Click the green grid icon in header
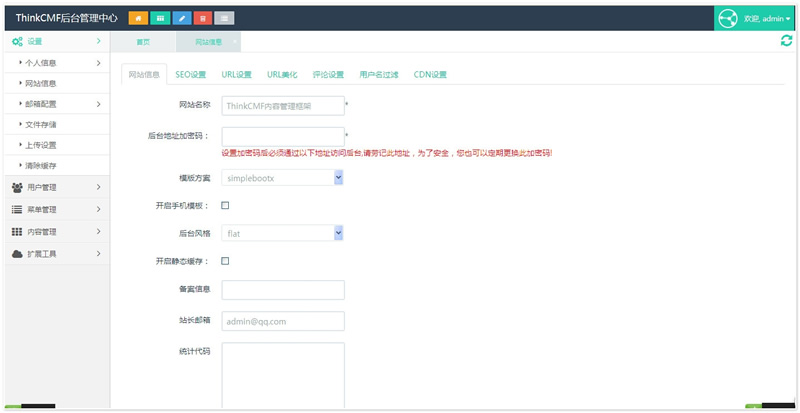The height and width of the screenshot is (413, 800). (x=159, y=18)
